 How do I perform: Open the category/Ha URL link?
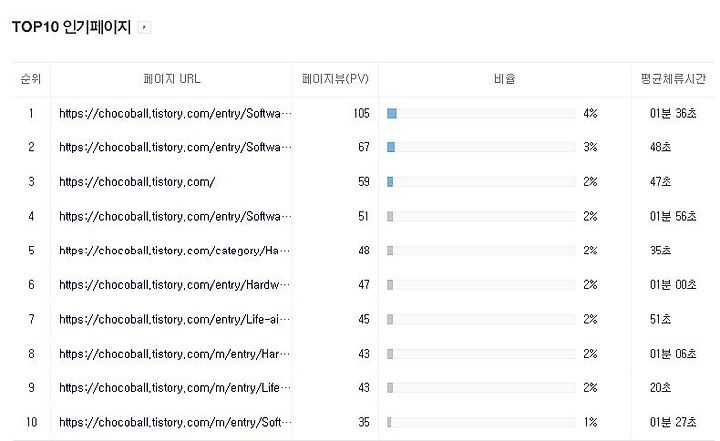[174, 251]
